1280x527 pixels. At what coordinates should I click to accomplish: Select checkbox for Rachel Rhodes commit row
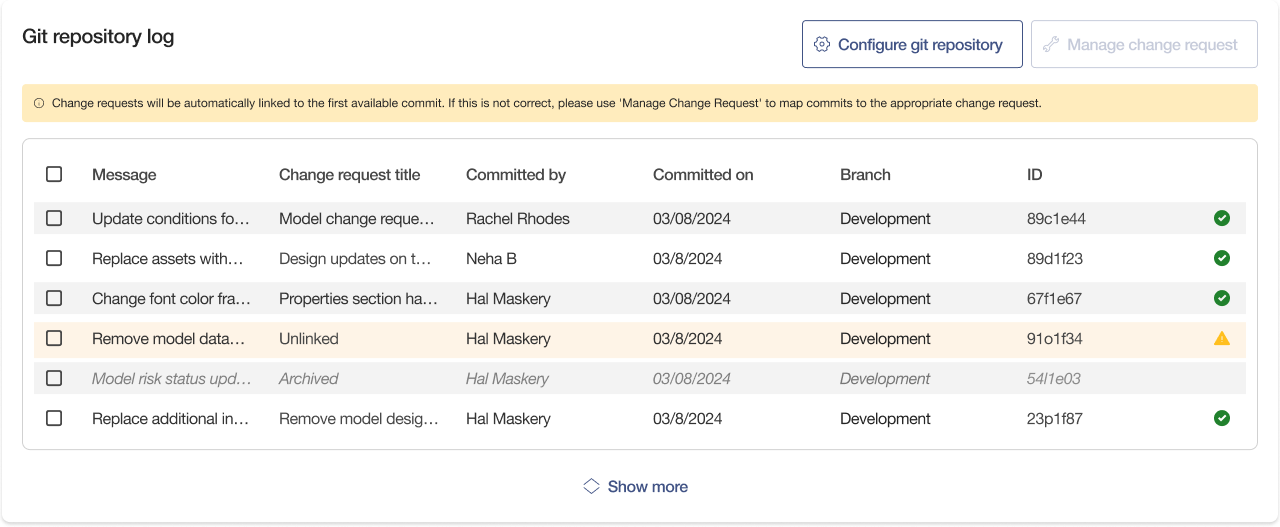click(54, 218)
